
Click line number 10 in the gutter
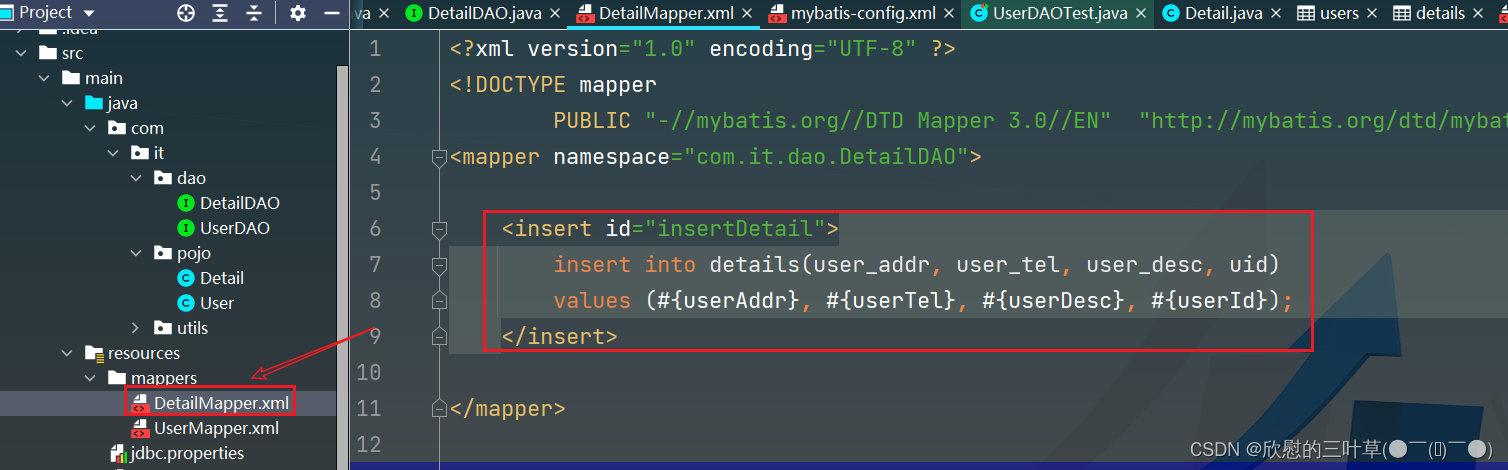coord(369,372)
